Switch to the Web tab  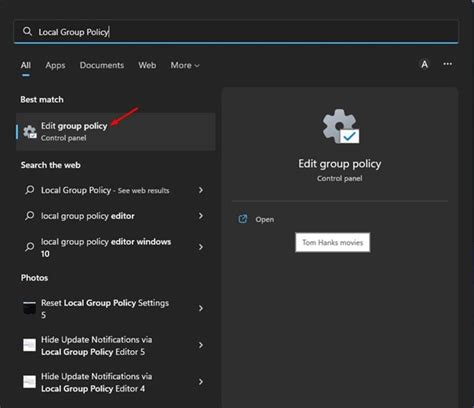pos(147,65)
